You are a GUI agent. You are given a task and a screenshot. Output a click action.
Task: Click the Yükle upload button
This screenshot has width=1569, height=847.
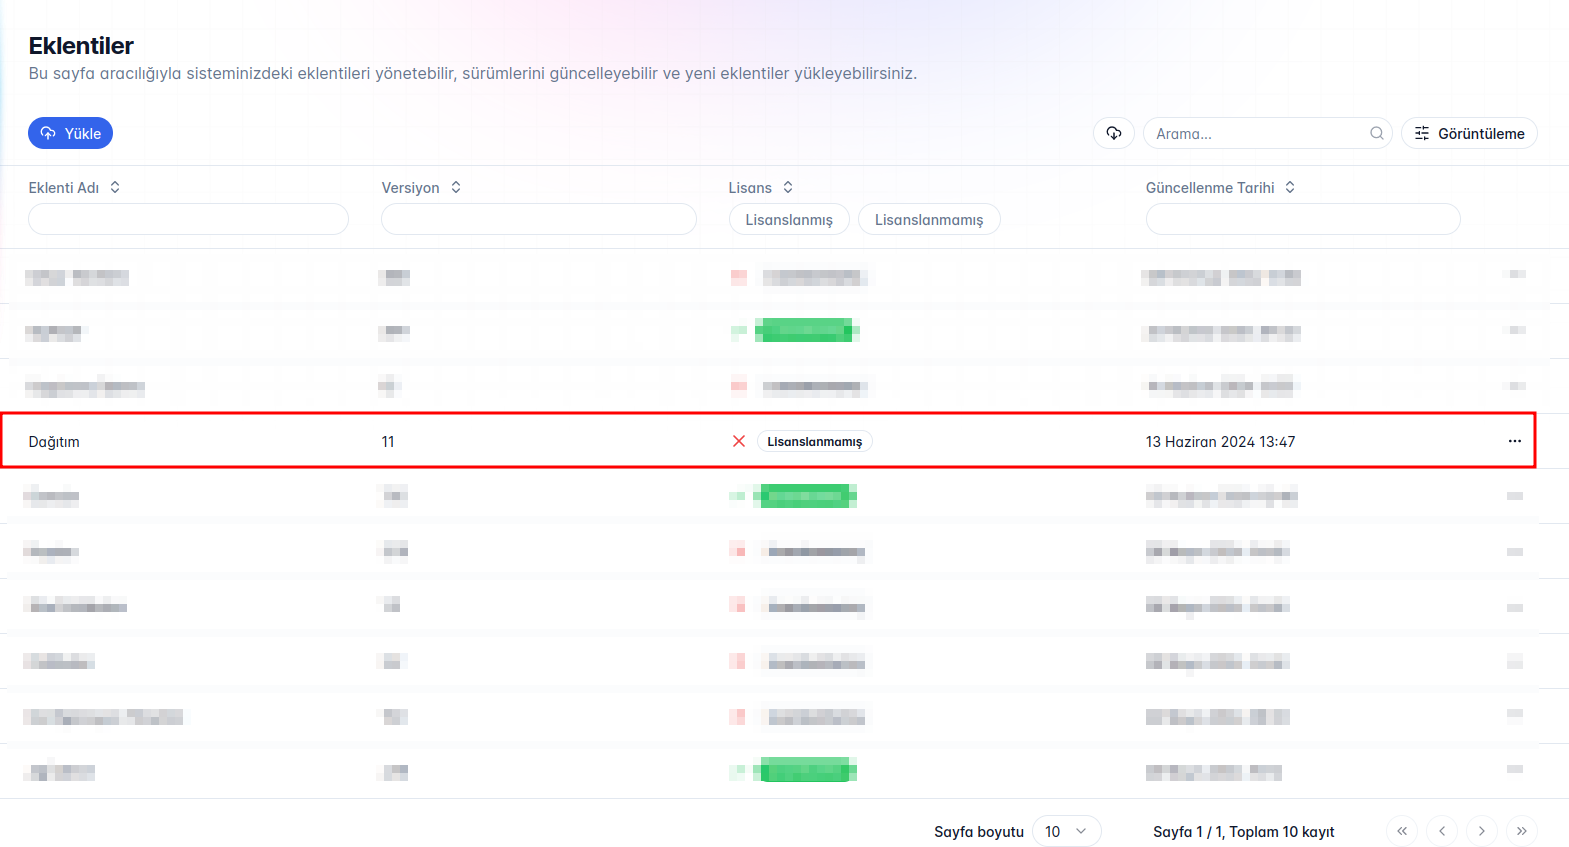(x=70, y=133)
